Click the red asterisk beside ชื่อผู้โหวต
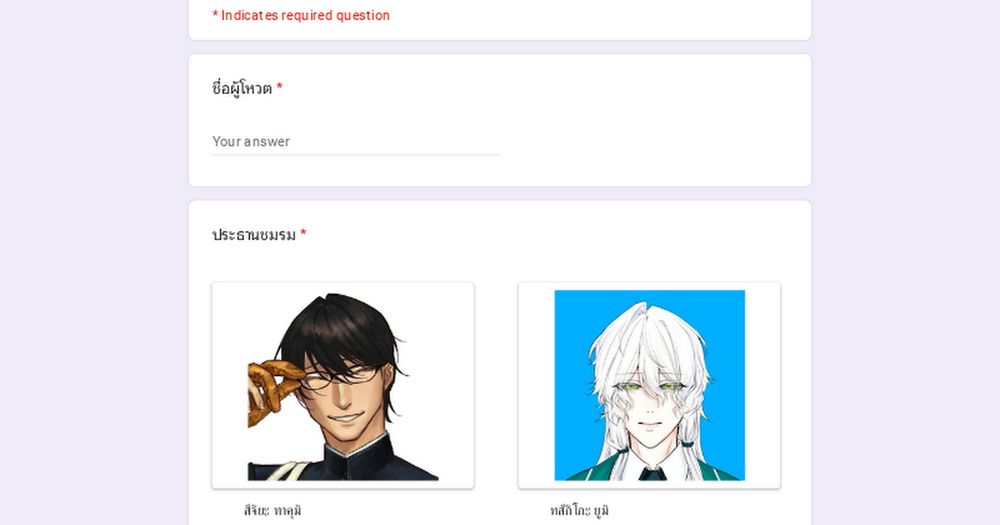The width and height of the screenshot is (1000, 525). [279, 87]
